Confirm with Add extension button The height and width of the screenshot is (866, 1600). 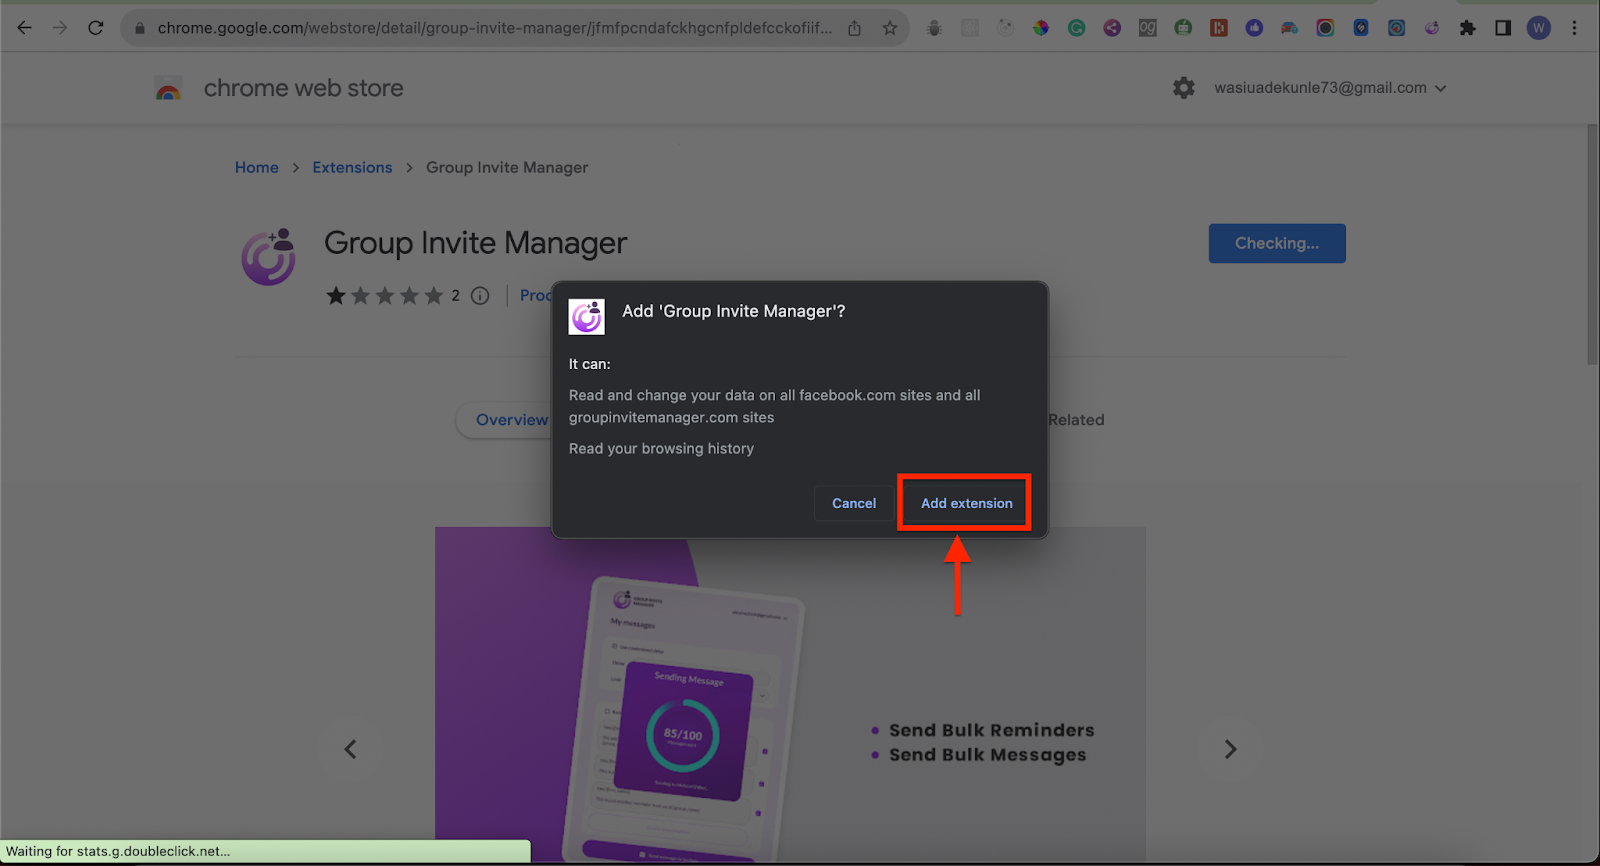[966, 503]
